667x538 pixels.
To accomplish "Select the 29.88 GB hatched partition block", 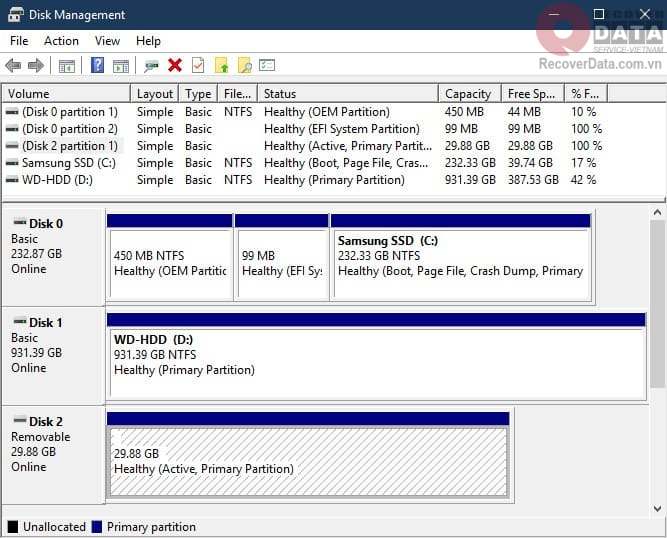I will coord(308,455).
